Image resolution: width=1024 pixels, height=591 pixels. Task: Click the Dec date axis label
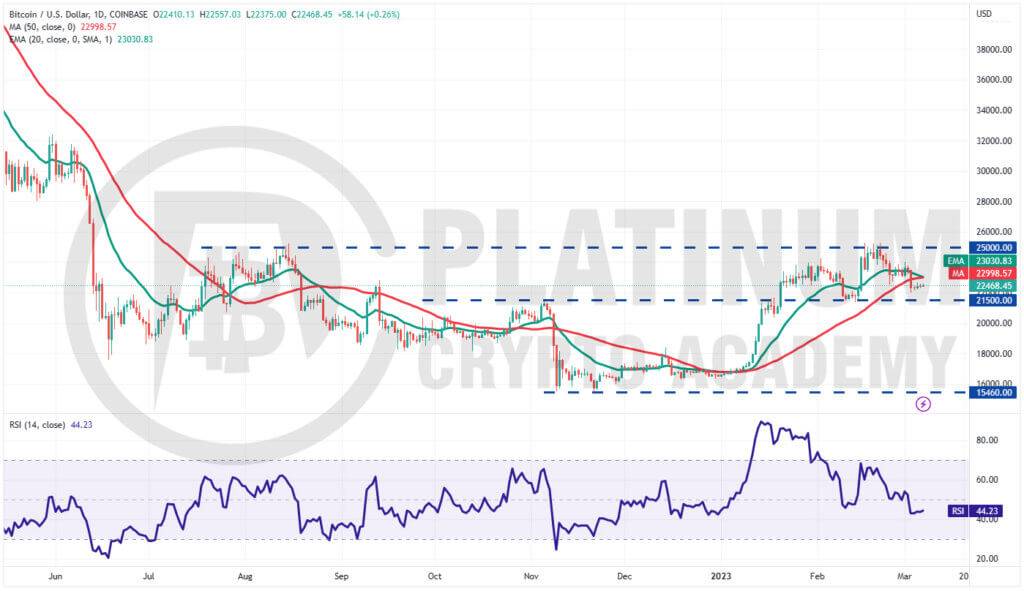click(624, 576)
